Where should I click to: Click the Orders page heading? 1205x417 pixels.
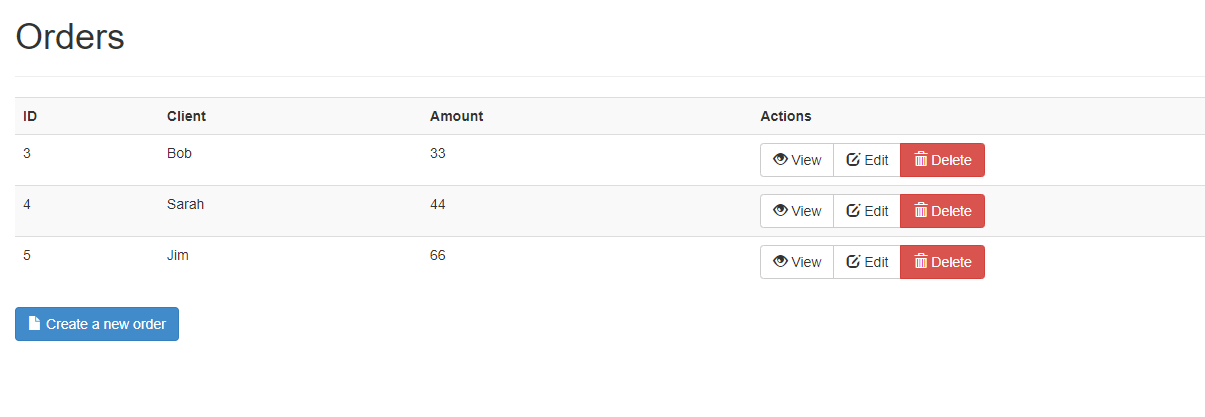click(x=70, y=37)
